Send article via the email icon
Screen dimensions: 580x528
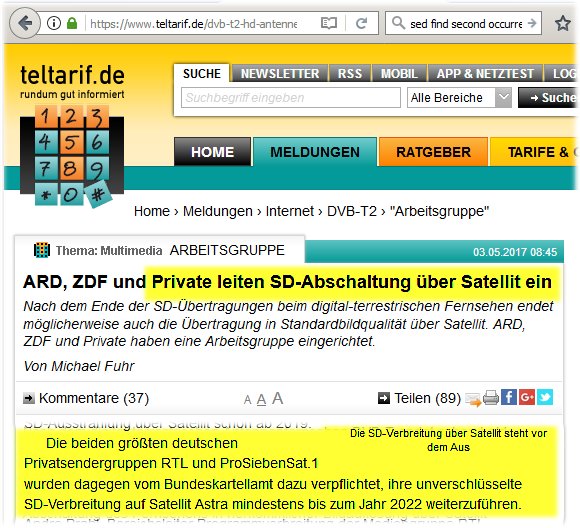point(473,399)
